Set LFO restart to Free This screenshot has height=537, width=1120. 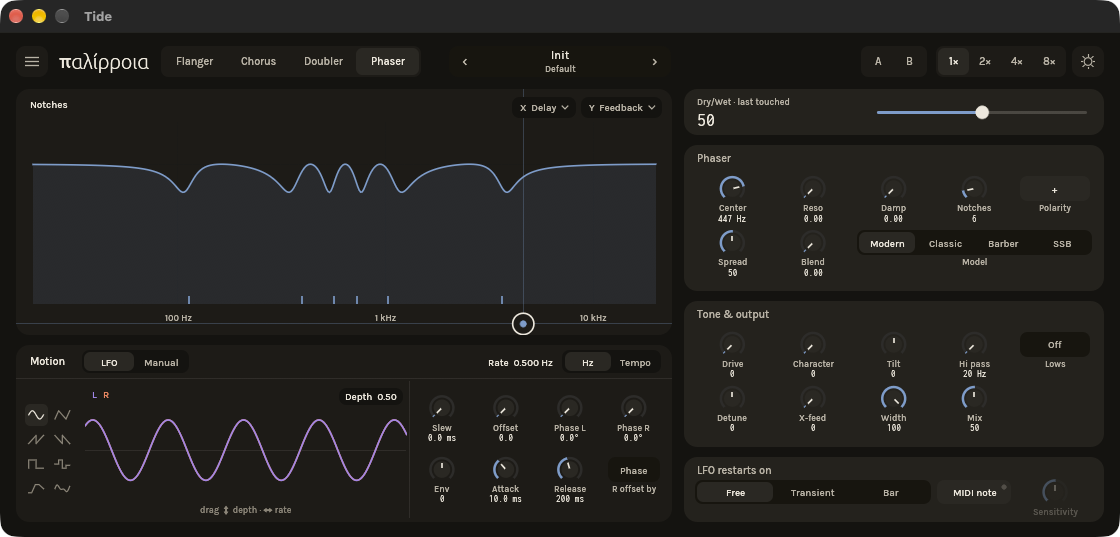[735, 493]
